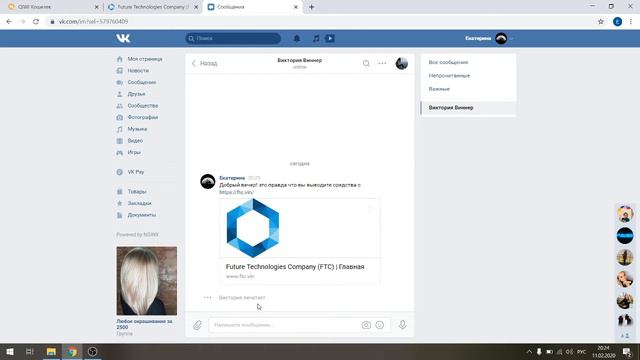
Task: Open Виктория Виннер name in chat header
Action: (300, 60)
